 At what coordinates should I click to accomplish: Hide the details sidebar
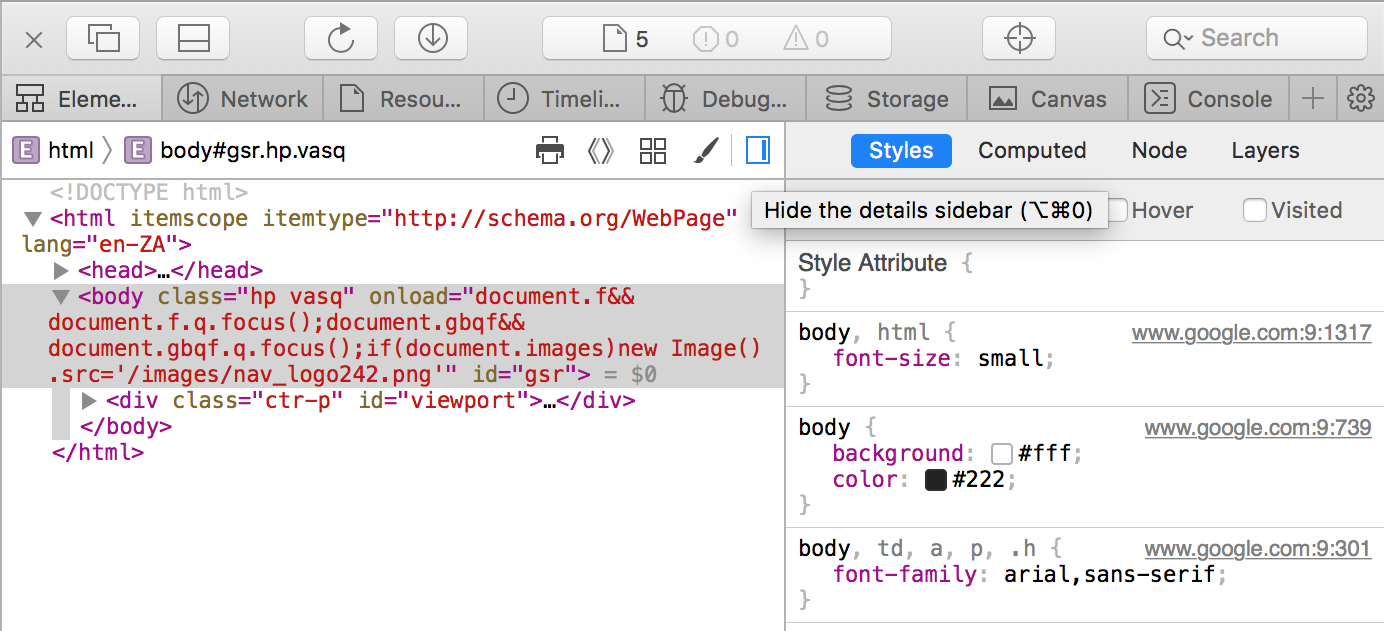(758, 151)
